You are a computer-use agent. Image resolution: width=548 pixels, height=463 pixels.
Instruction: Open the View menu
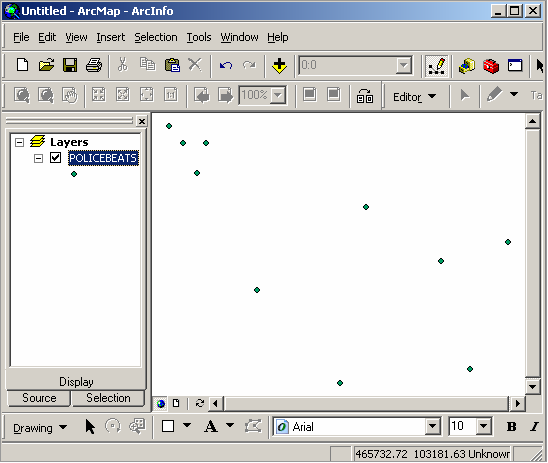76,37
